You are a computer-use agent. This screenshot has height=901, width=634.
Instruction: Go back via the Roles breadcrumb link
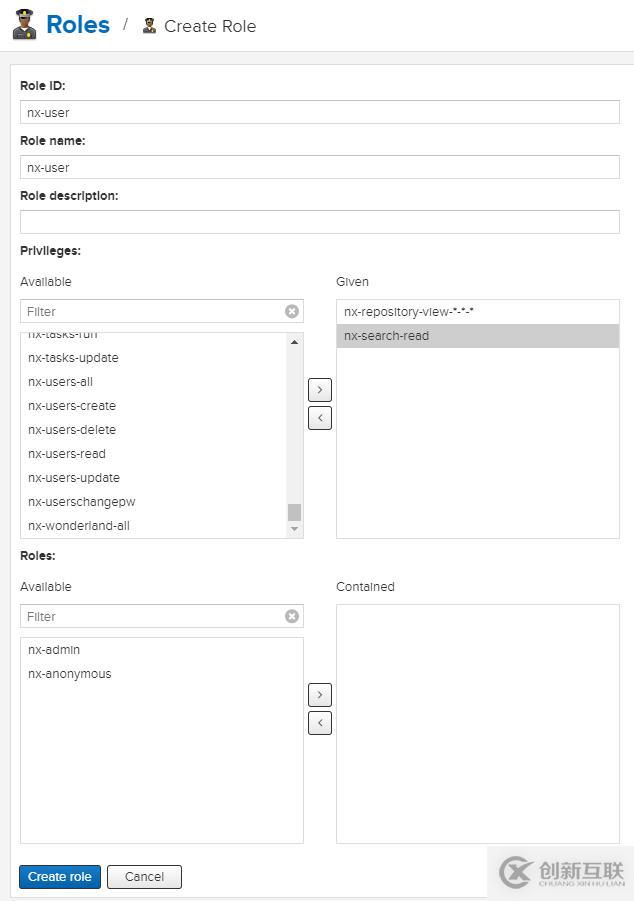tap(78, 25)
